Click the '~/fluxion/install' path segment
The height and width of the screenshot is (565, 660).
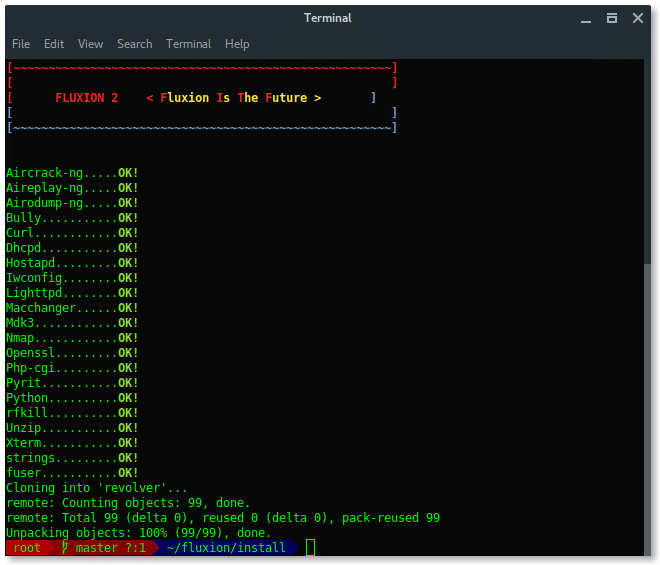tap(226, 548)
